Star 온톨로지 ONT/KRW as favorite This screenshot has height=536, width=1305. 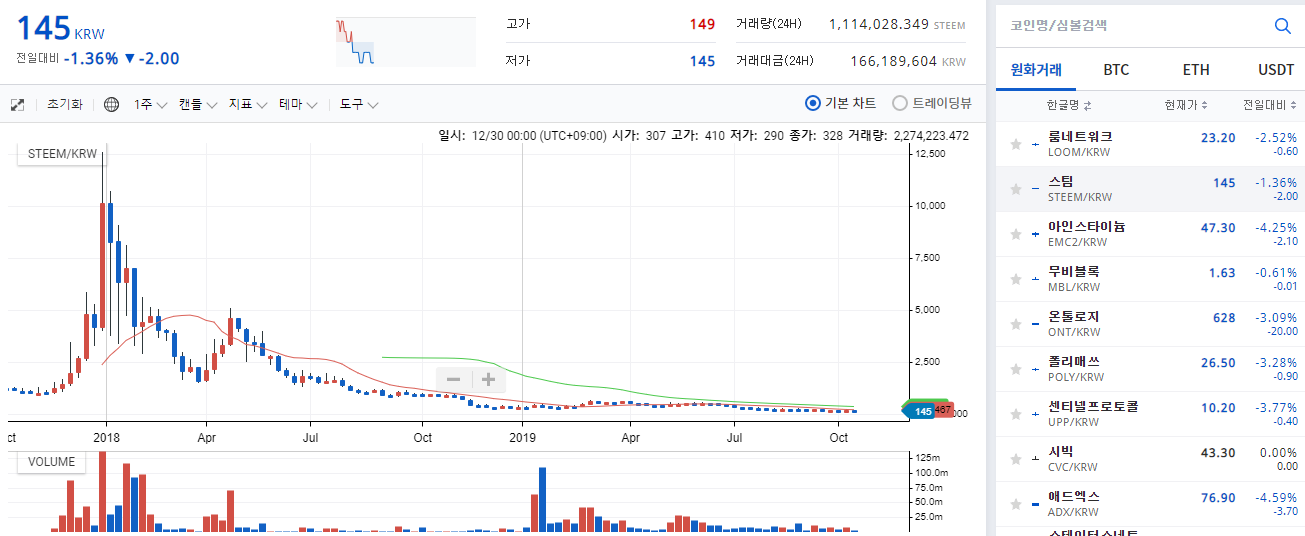[x=1016, y=324]
